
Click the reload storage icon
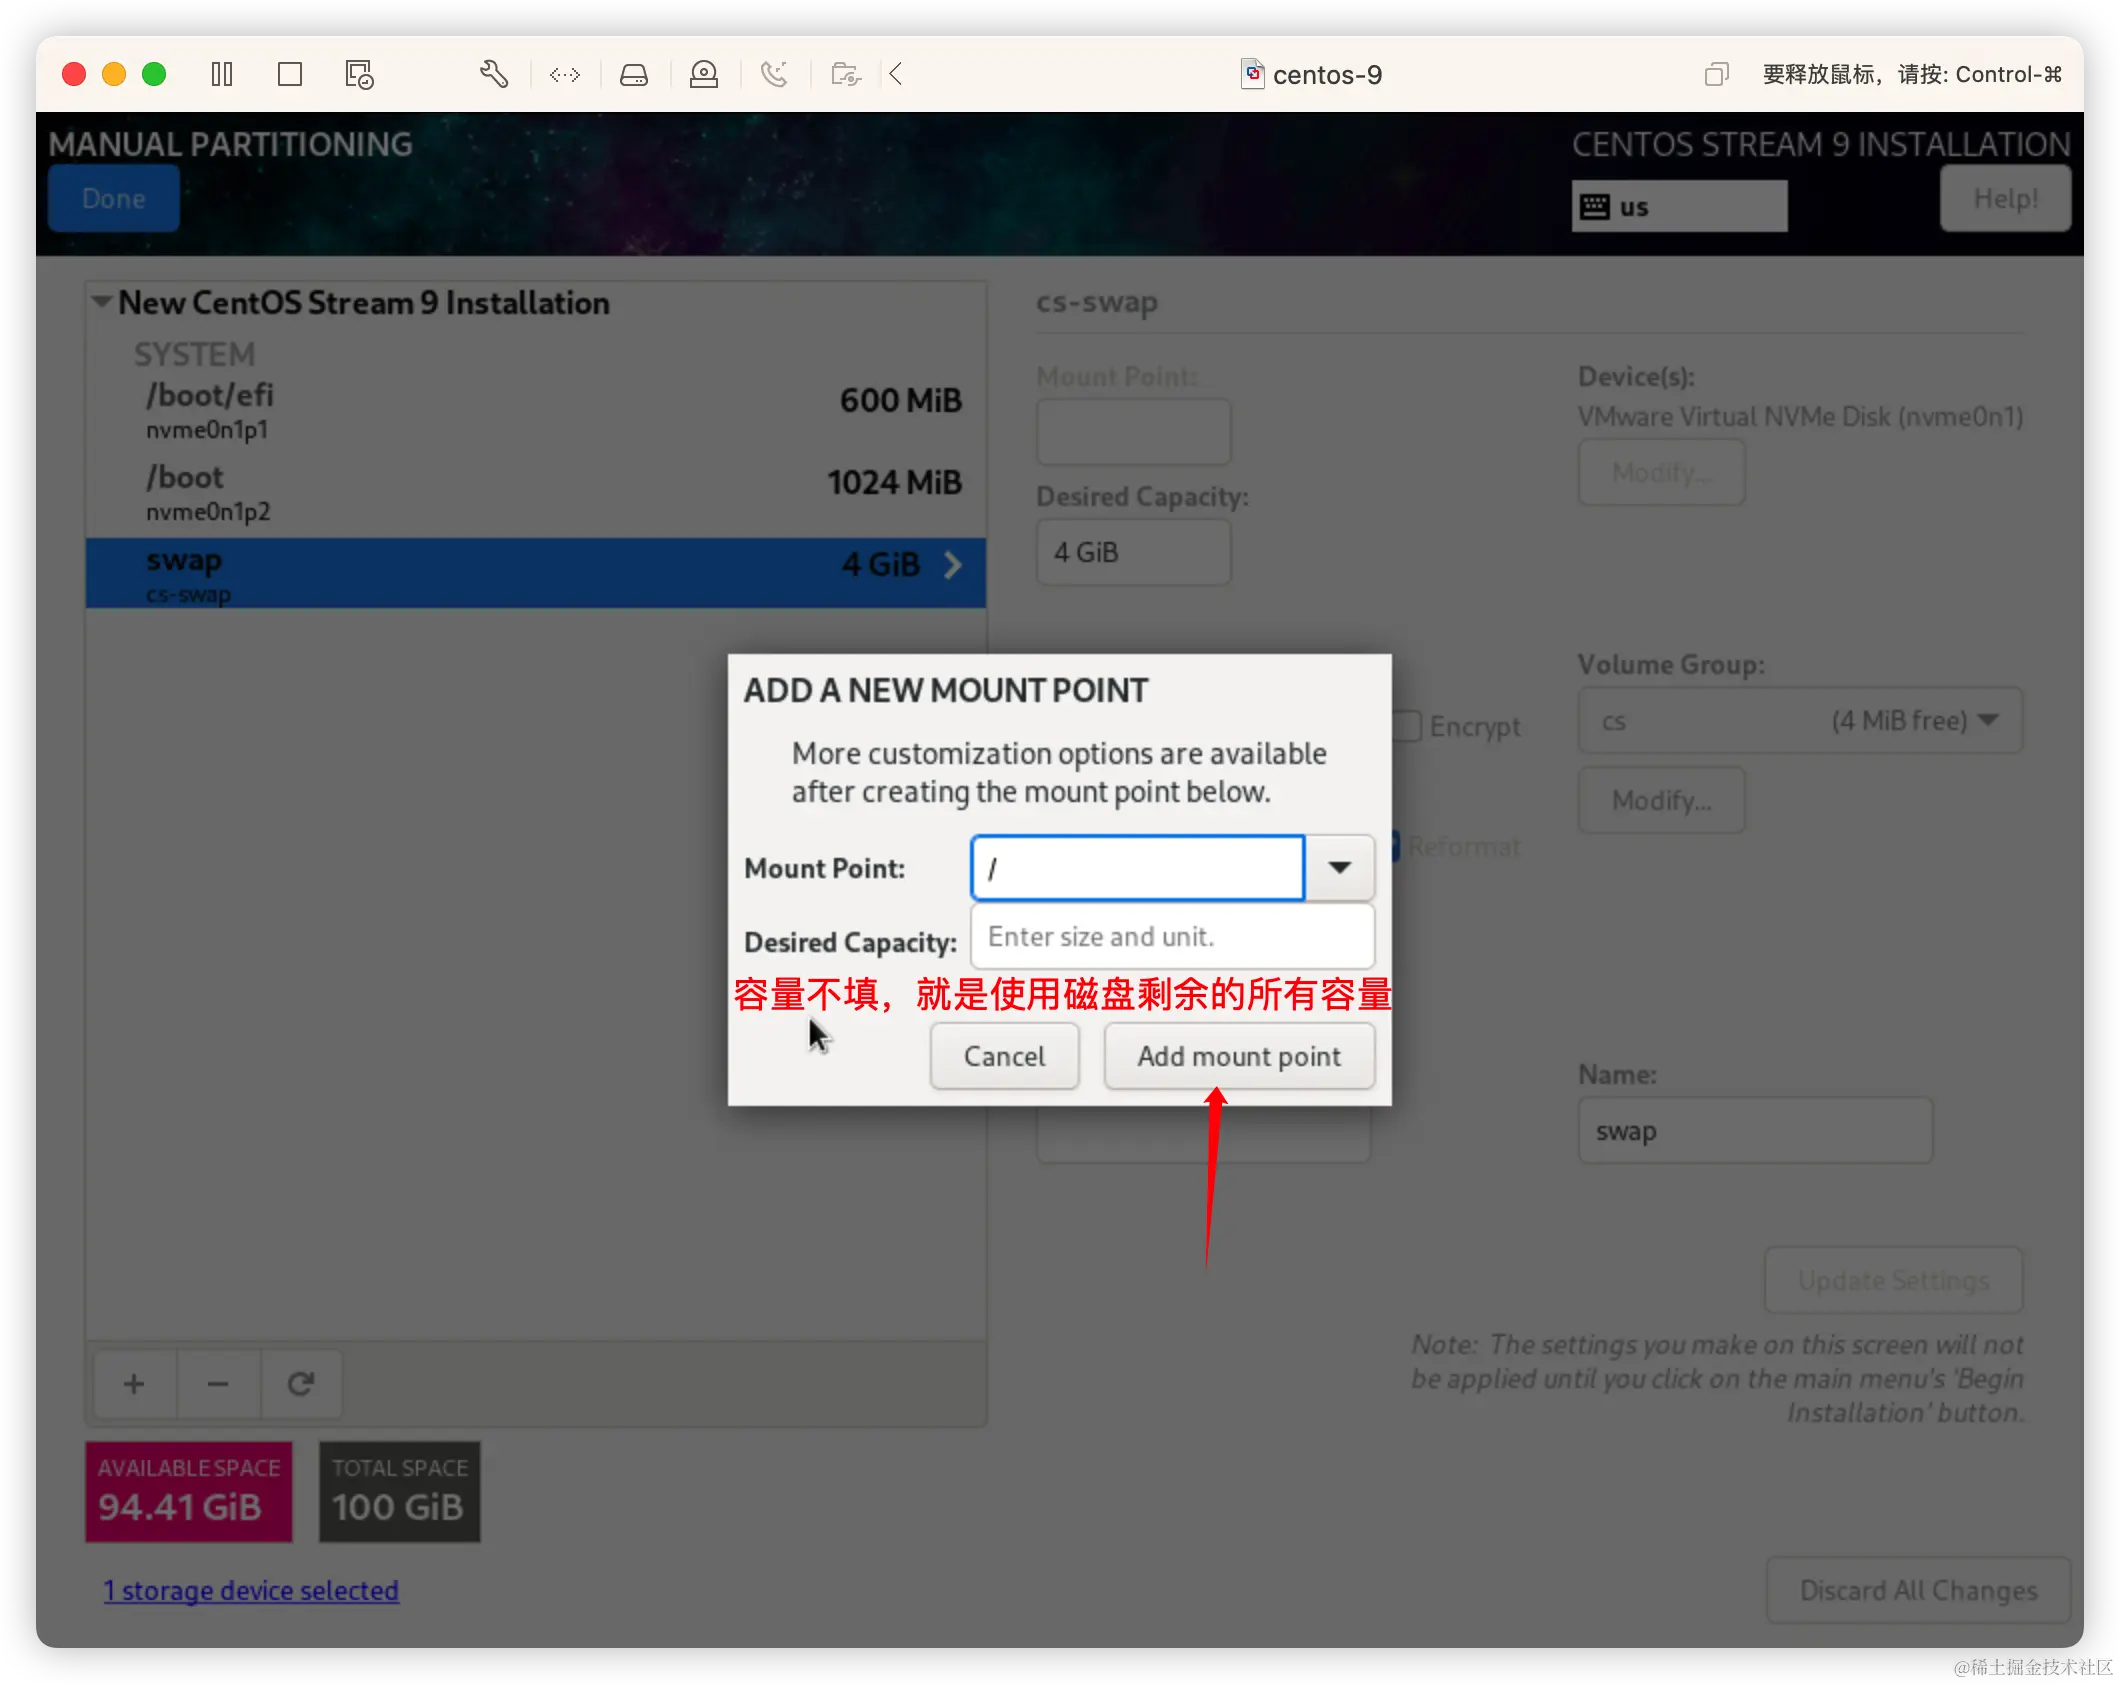301,1383
